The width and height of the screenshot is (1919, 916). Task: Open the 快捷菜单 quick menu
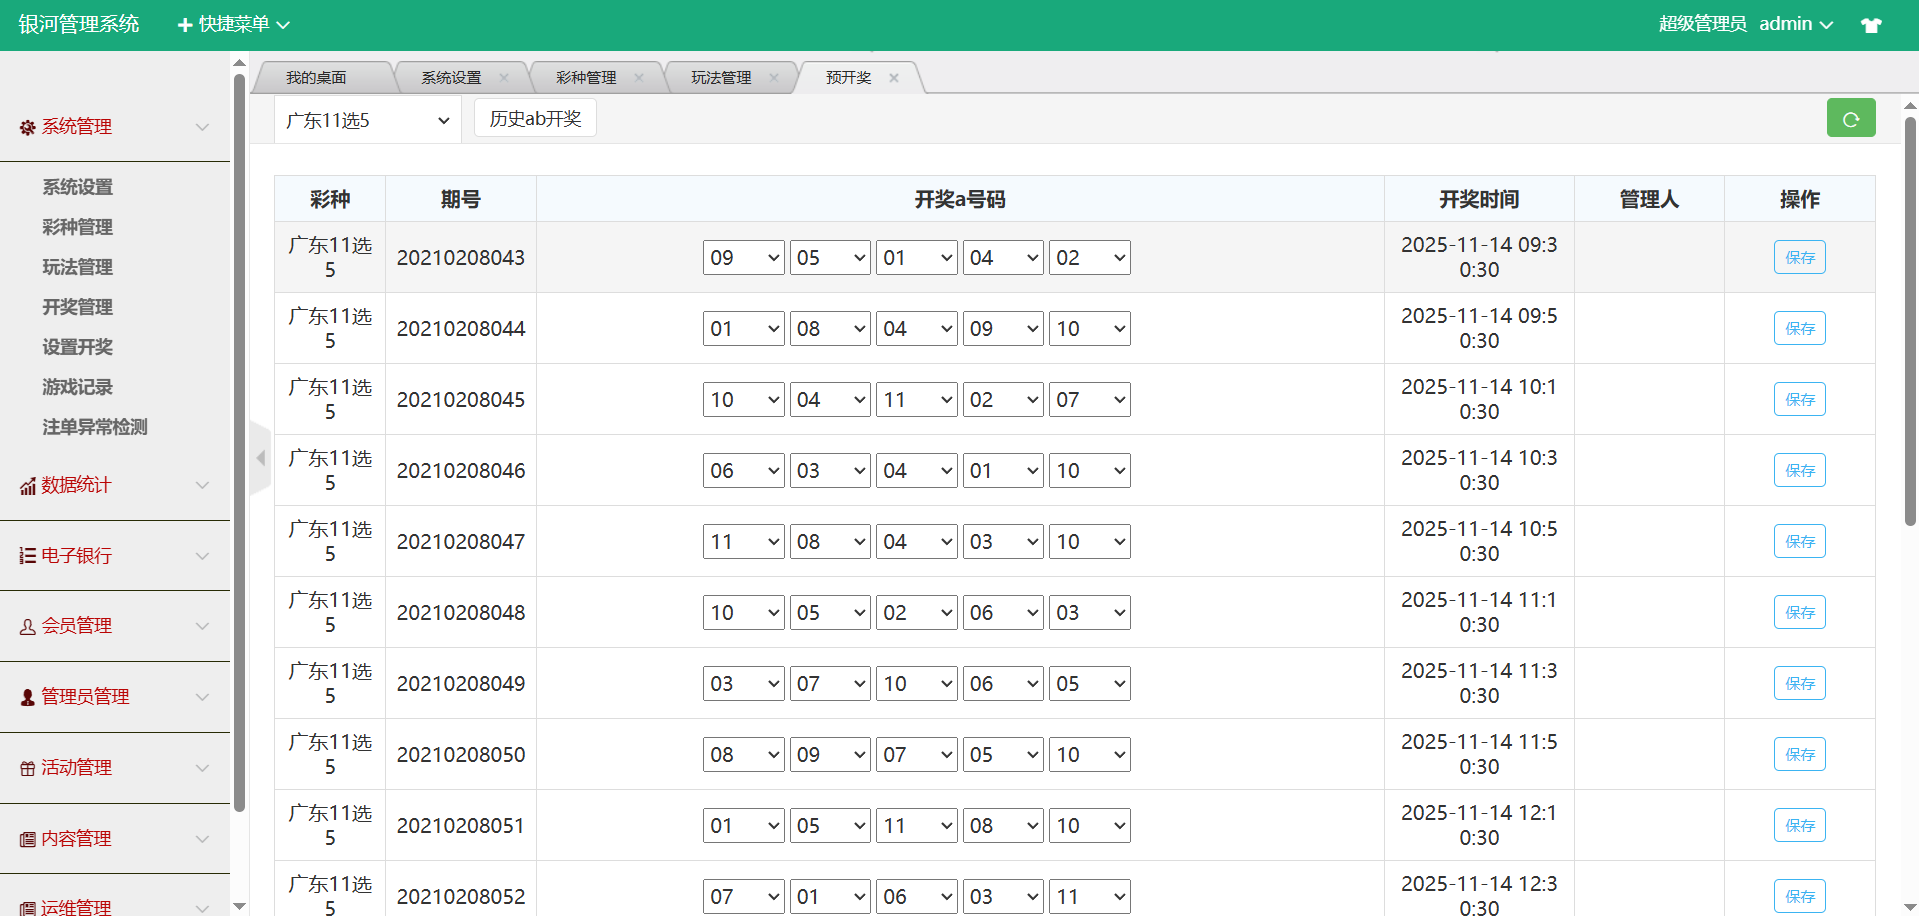[x=233, y=24]
